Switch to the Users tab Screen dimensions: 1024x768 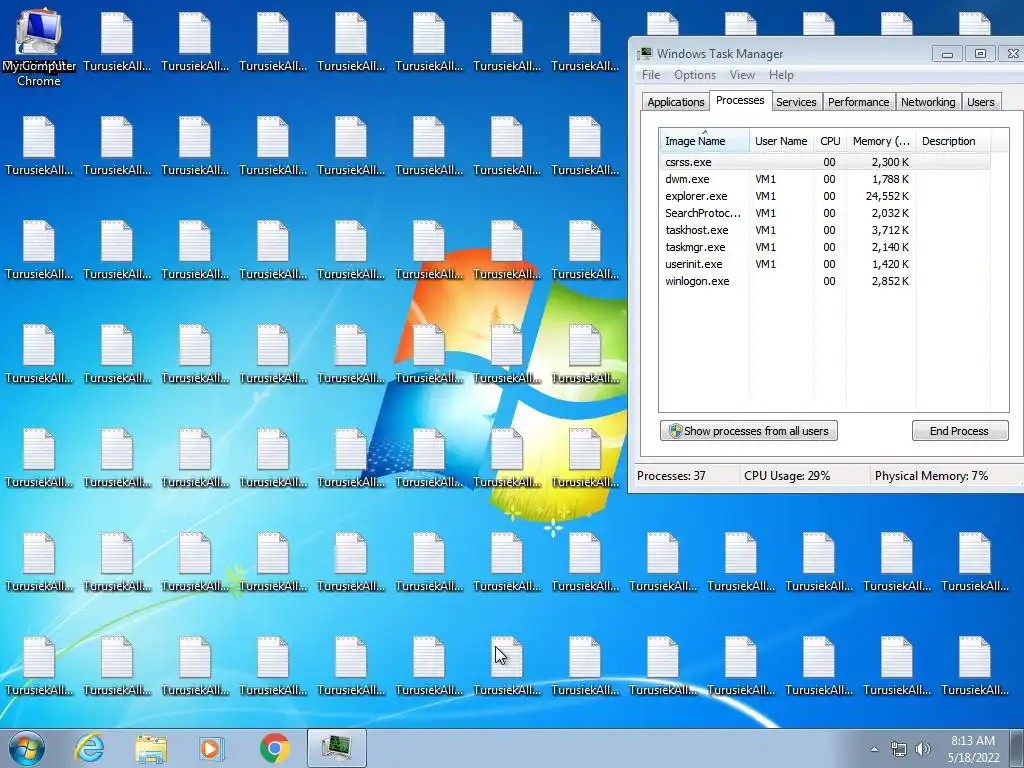pos(980,102)
